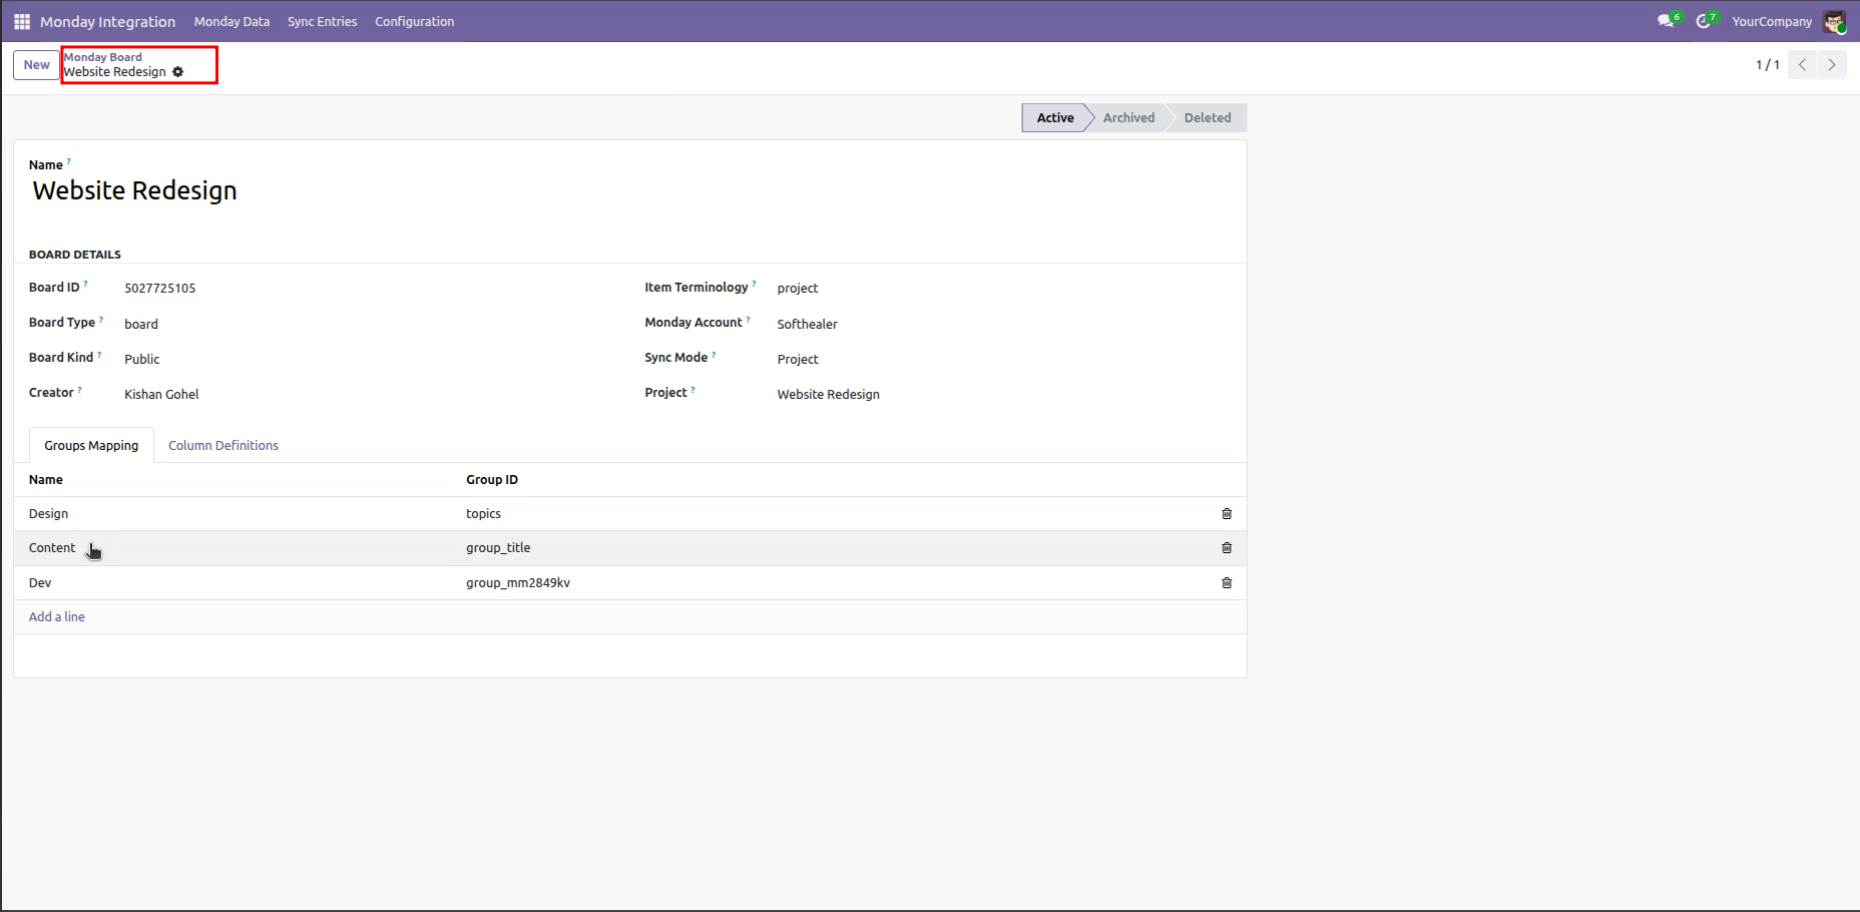This screenshot has height=912, width=1860.
Task: Open the activities clock icon
Action: (1705, 21)
